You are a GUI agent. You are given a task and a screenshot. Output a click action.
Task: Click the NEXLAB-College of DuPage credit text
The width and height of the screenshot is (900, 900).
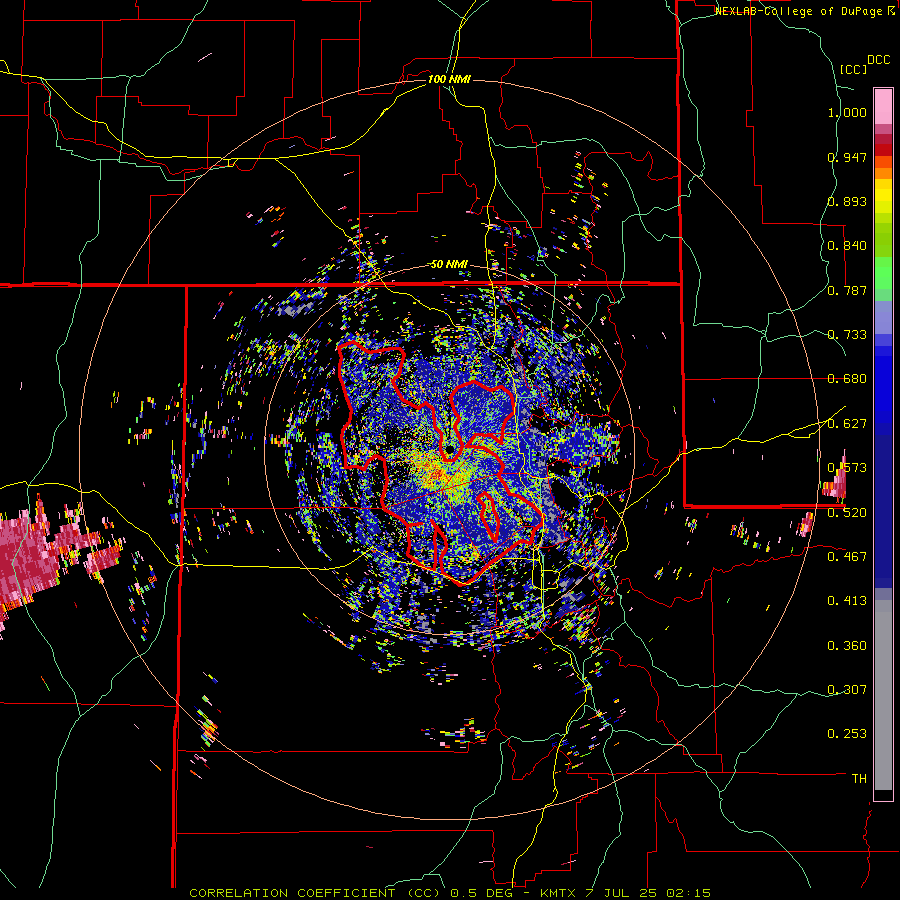point(798,11)
